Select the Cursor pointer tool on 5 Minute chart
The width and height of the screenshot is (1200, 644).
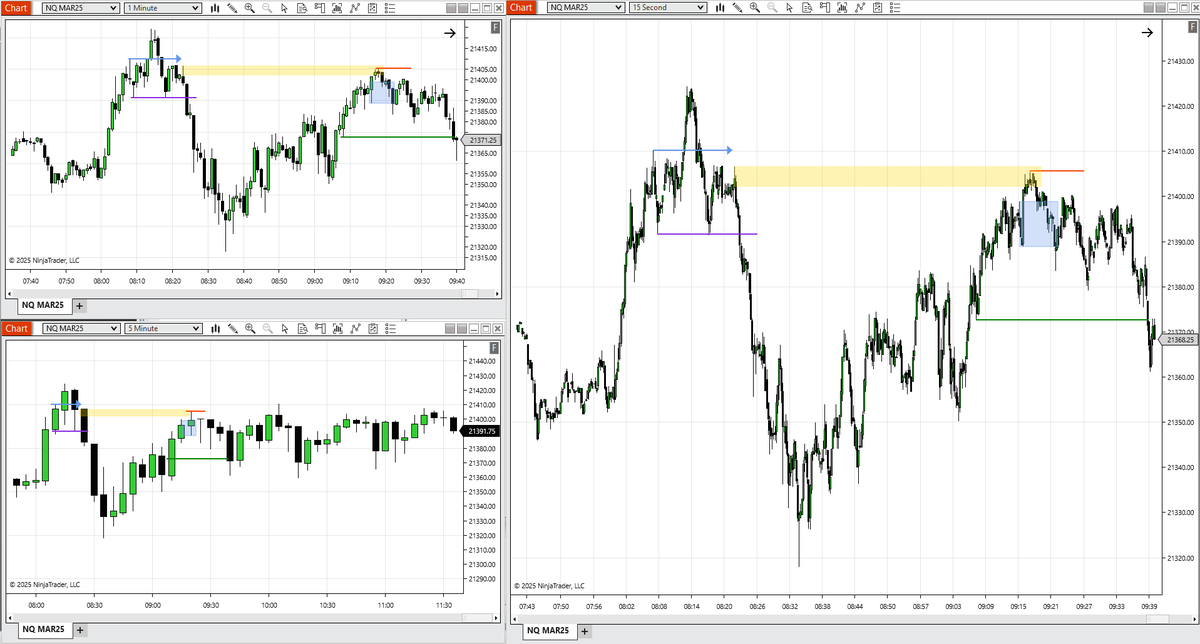(284, 328)
